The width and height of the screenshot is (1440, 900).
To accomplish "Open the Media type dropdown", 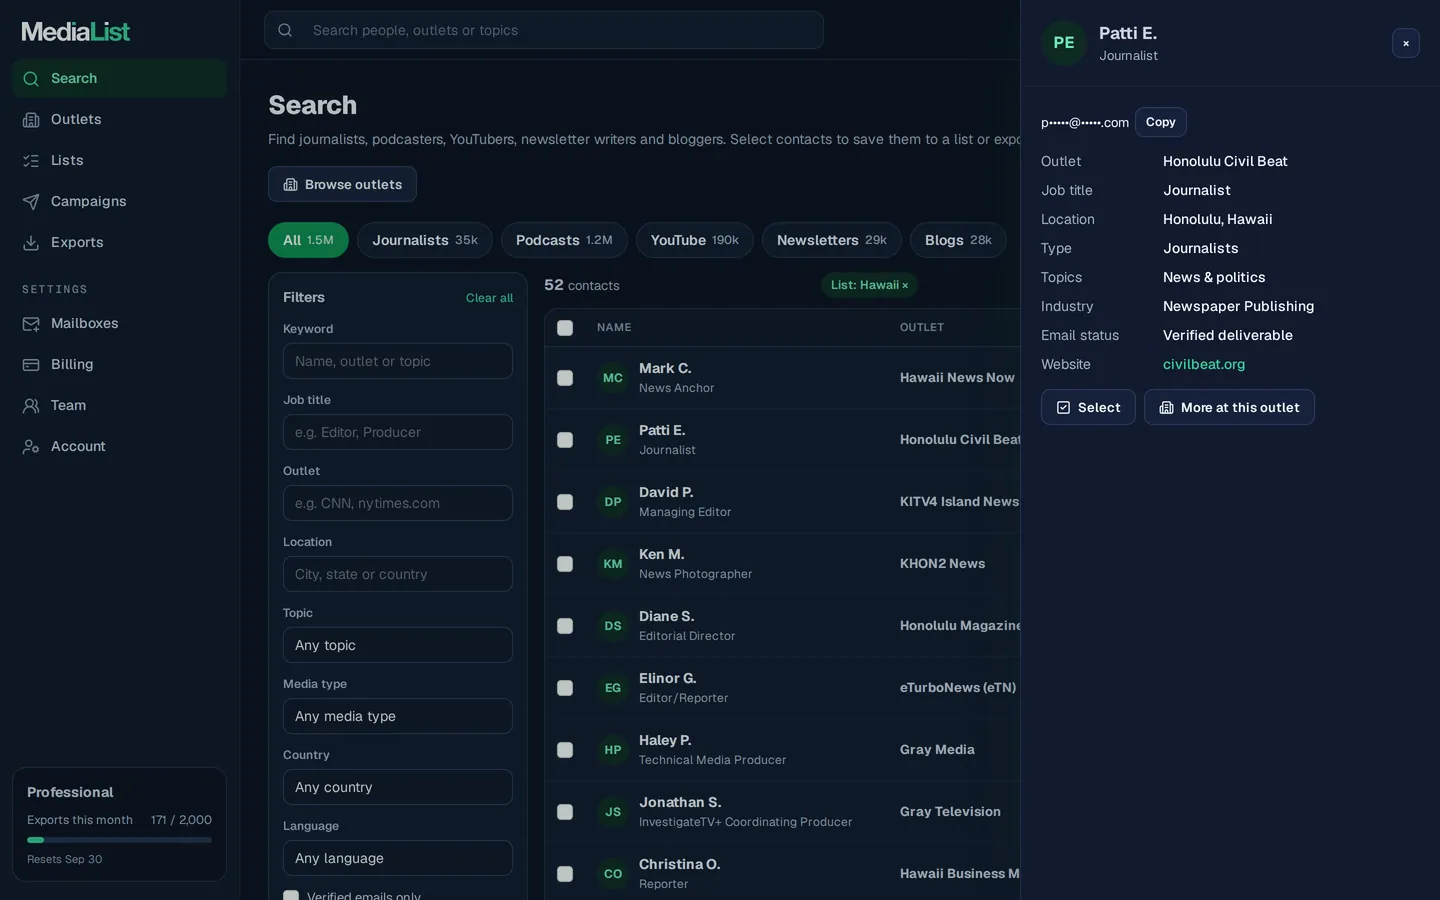I will 398,716.
